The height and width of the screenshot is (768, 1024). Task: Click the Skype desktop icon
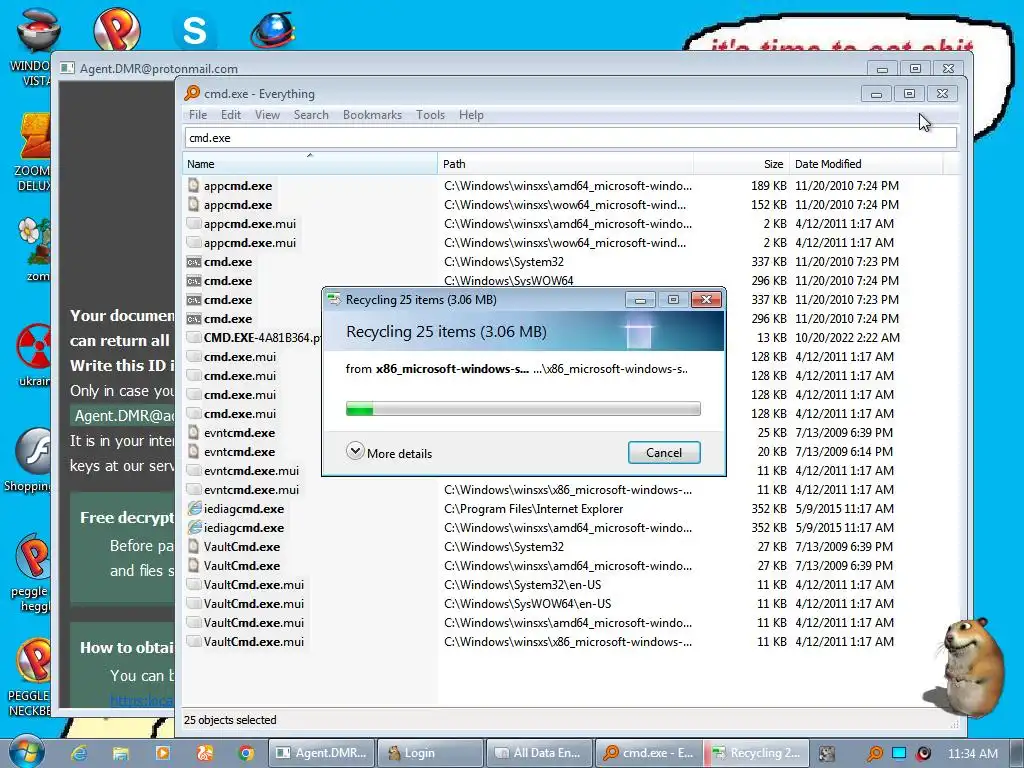coord(195,29)
